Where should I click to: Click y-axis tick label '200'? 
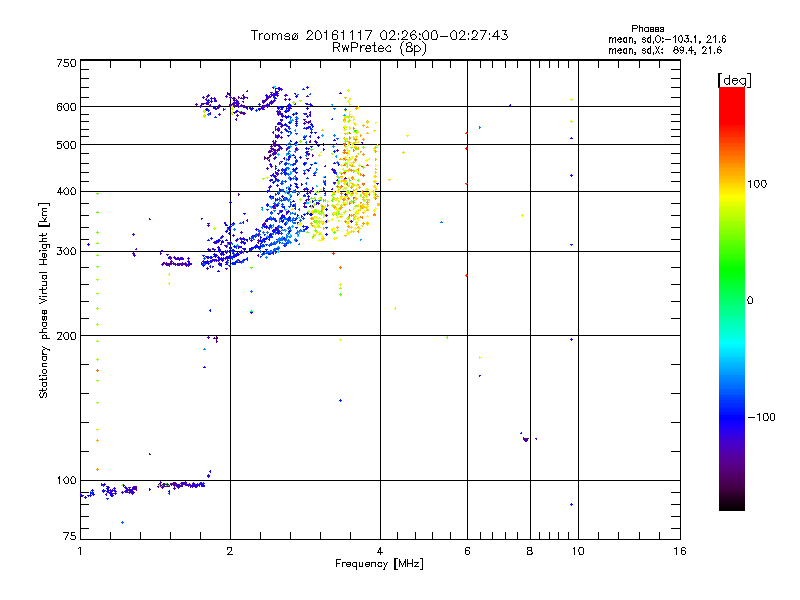[x=66, y=336]
